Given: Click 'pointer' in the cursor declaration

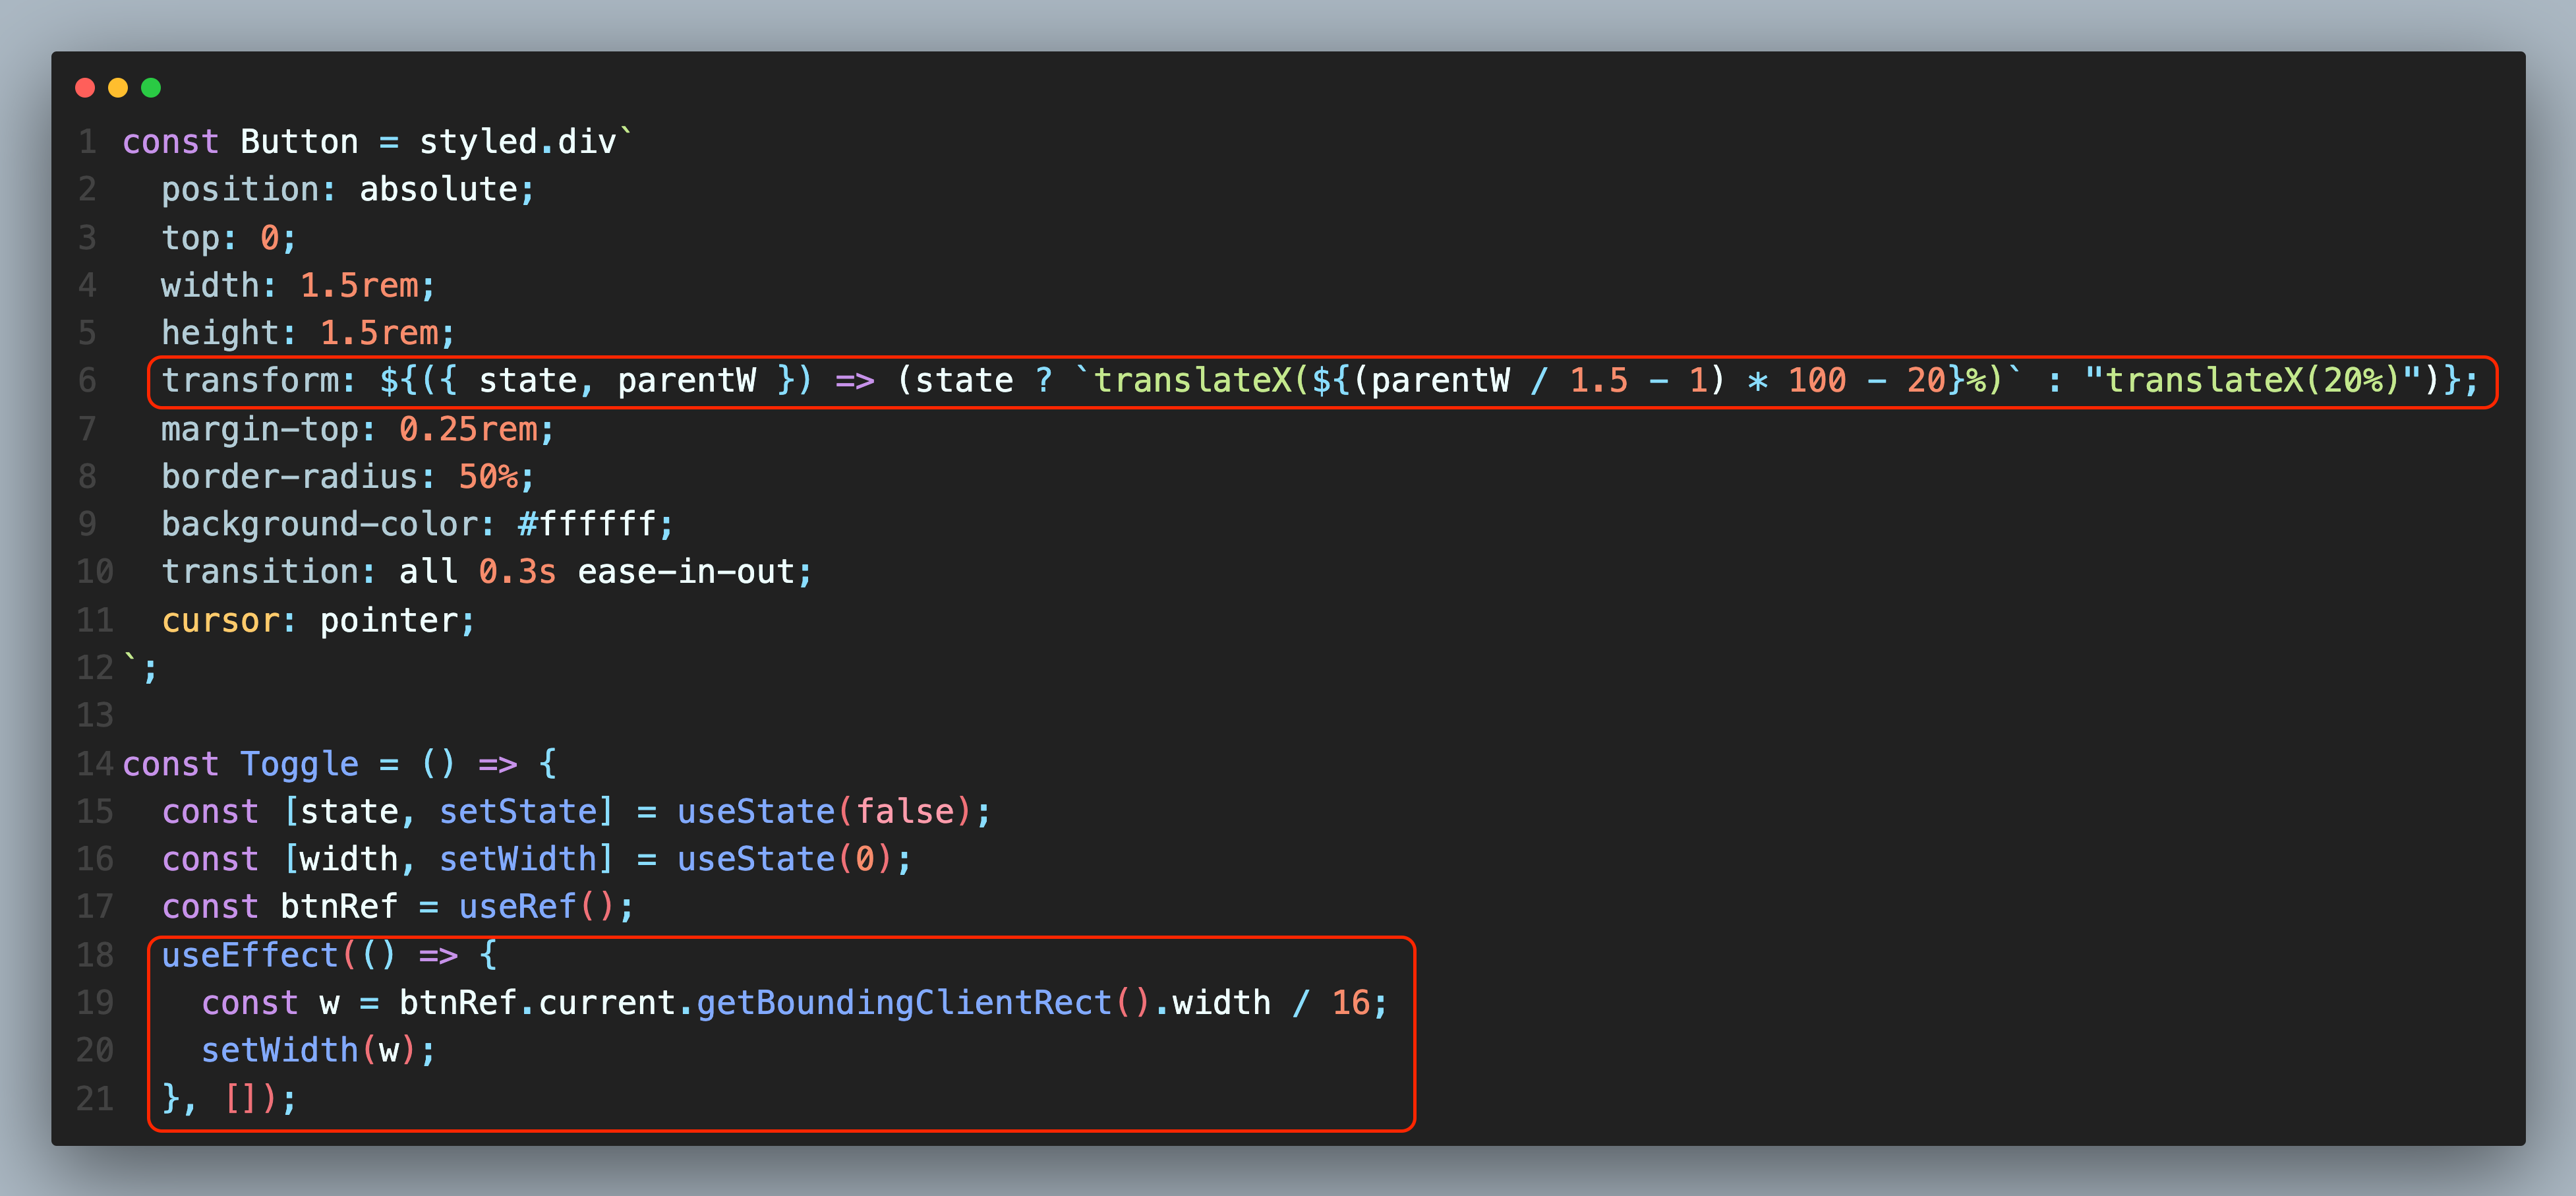Looking at the screenshot, I should click(x=388, y=621).
